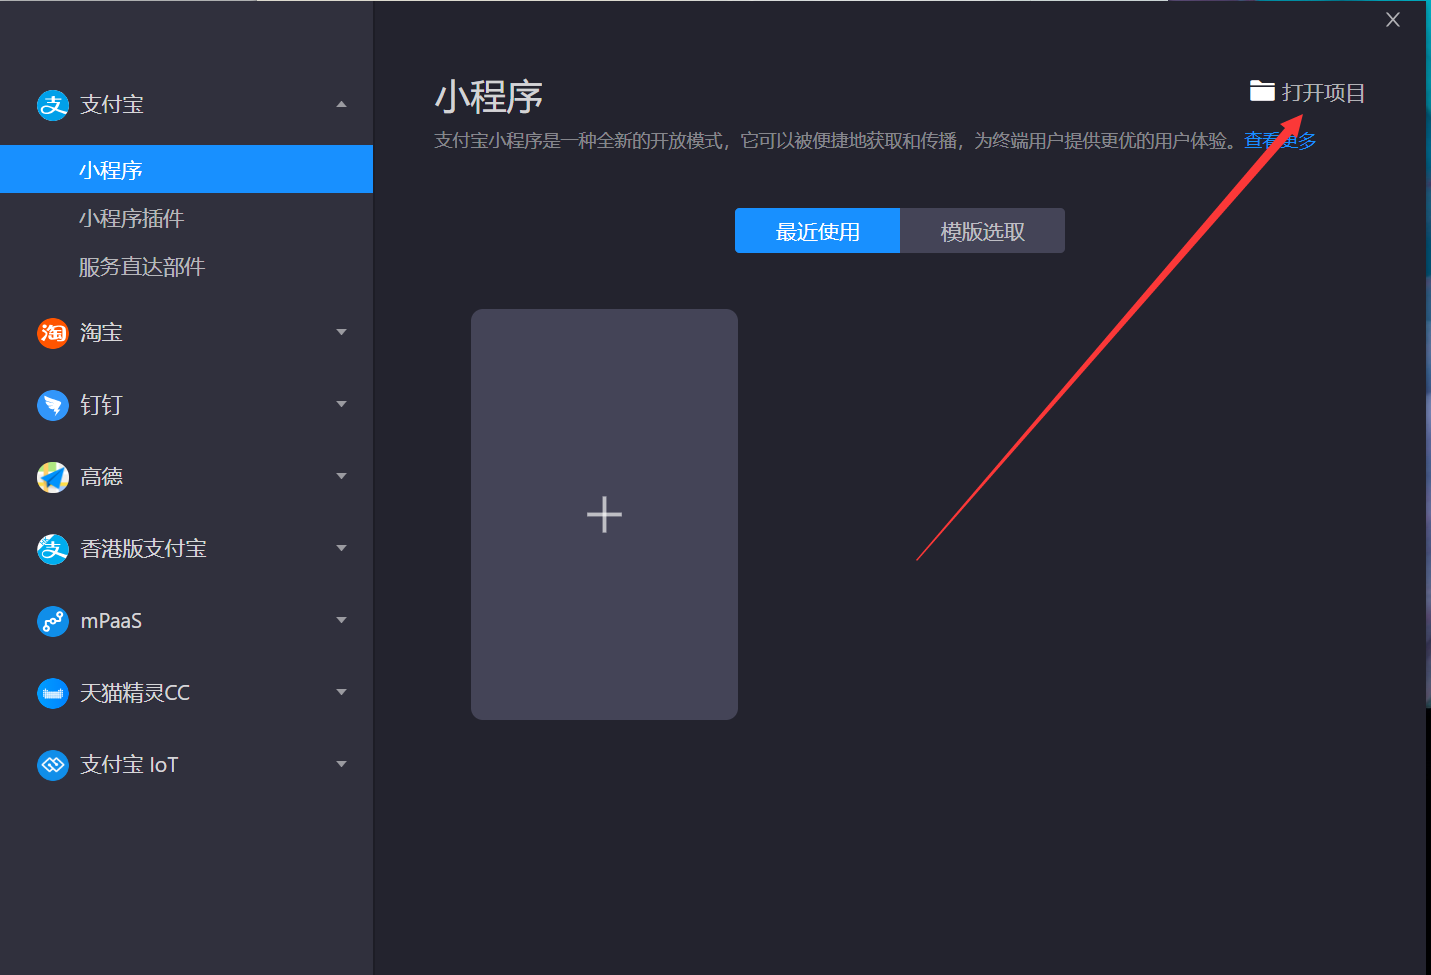The image size is (1431, 975).
Task: Click the Alipay IoT (支付宝 IoT) icon
Action: pos(53,765)
